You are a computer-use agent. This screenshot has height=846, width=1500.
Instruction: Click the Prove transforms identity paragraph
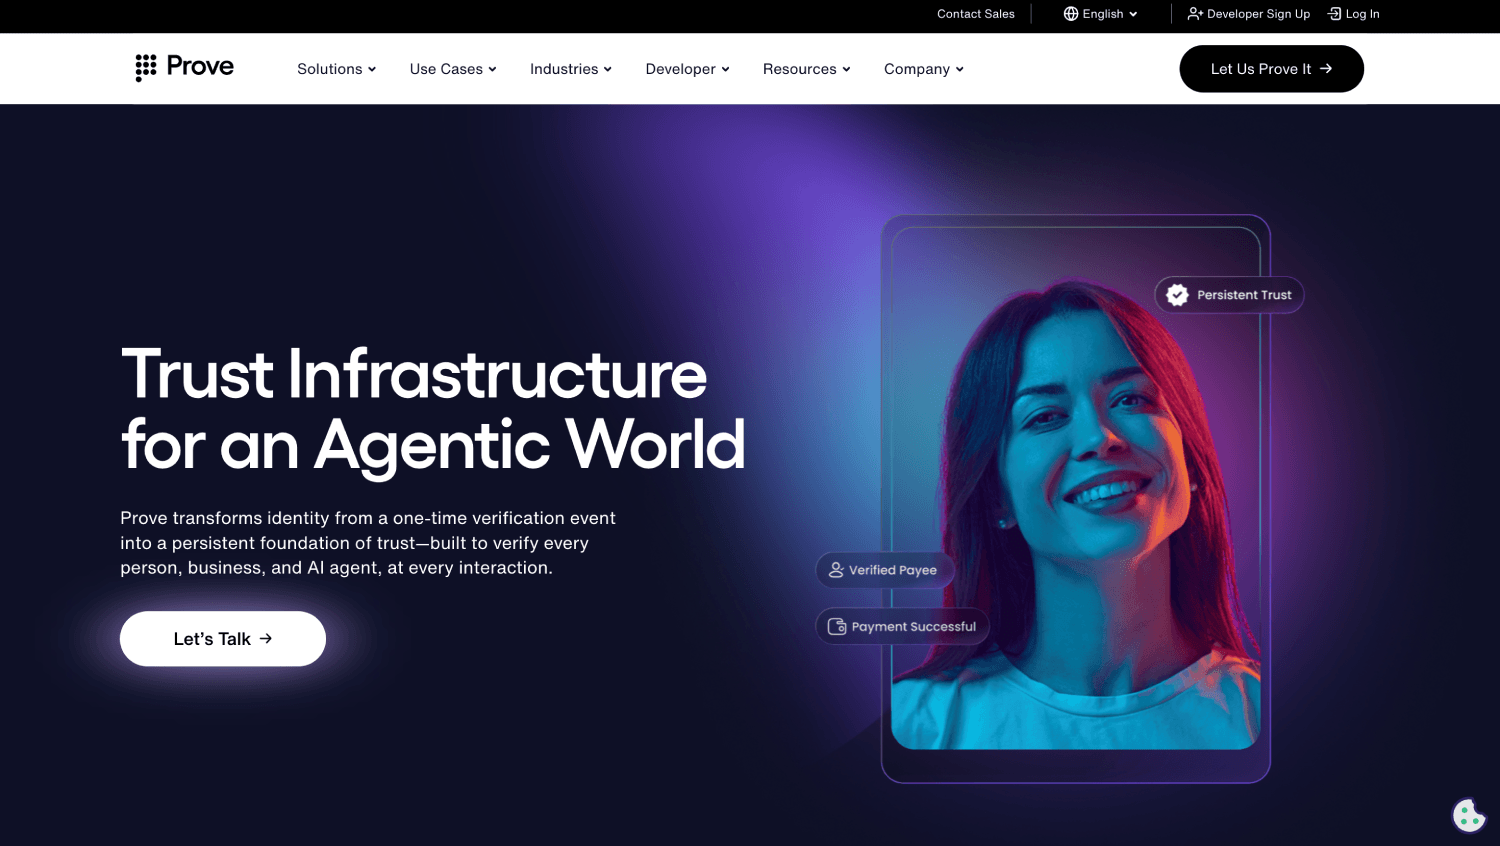click(x=368, y=543)
